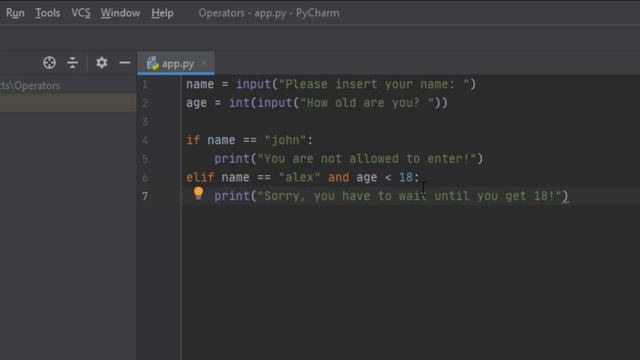
Task: Click the text "Please insert your name: "
Action: pyautogui.click(x=374, y=84)
